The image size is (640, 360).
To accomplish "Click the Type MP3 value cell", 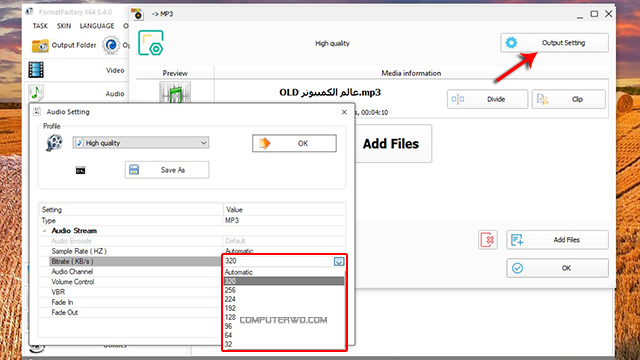I will 284,220.
